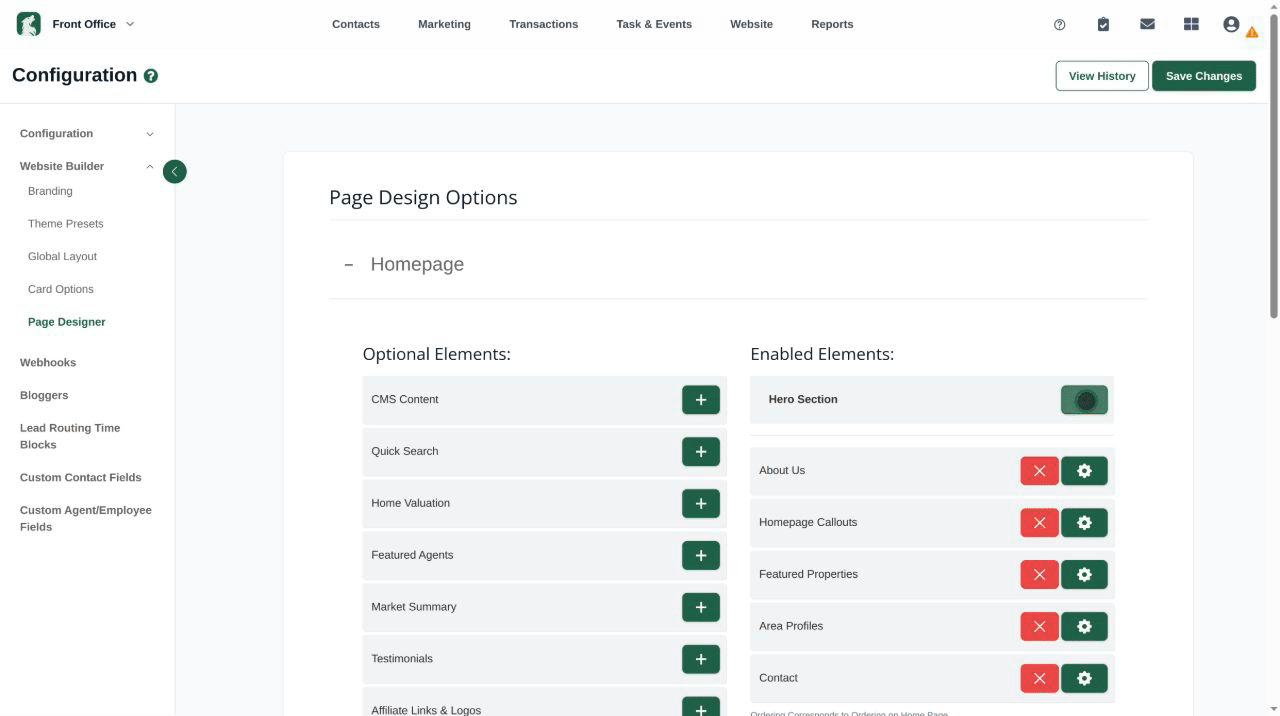The width and height of the screenshot is (1280, 716).
Task: Add the Quick Search element
Action: pos(700,451)
